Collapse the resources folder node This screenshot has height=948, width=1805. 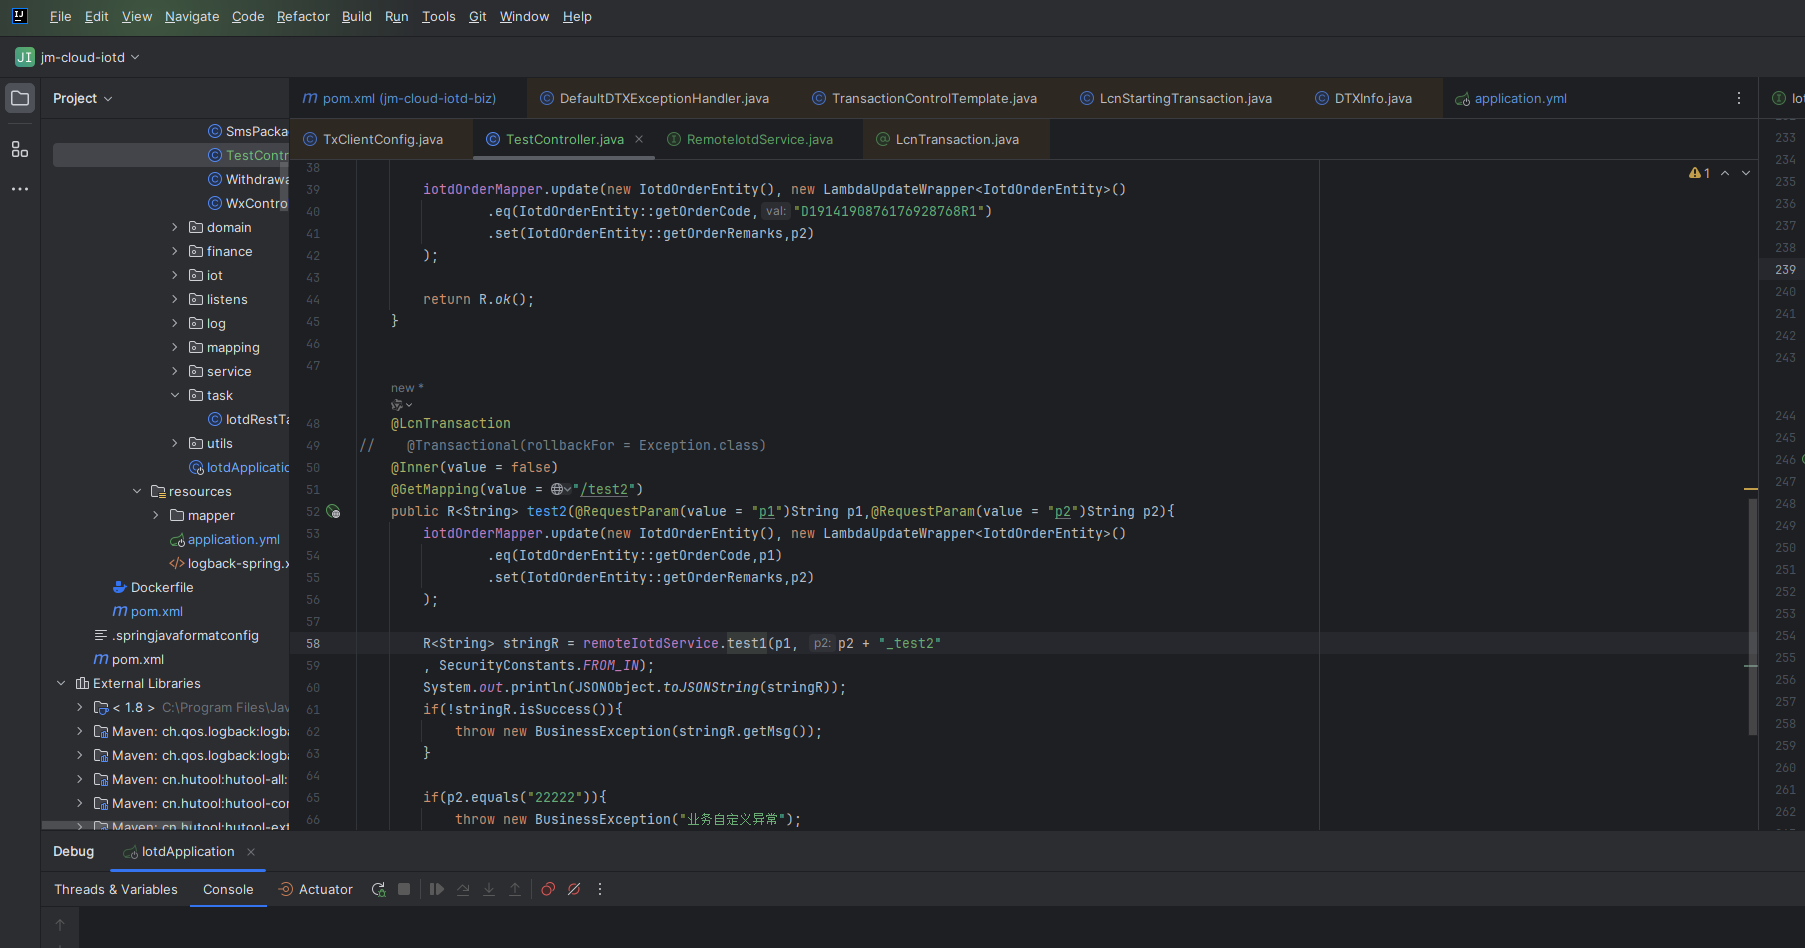[137, 492]
